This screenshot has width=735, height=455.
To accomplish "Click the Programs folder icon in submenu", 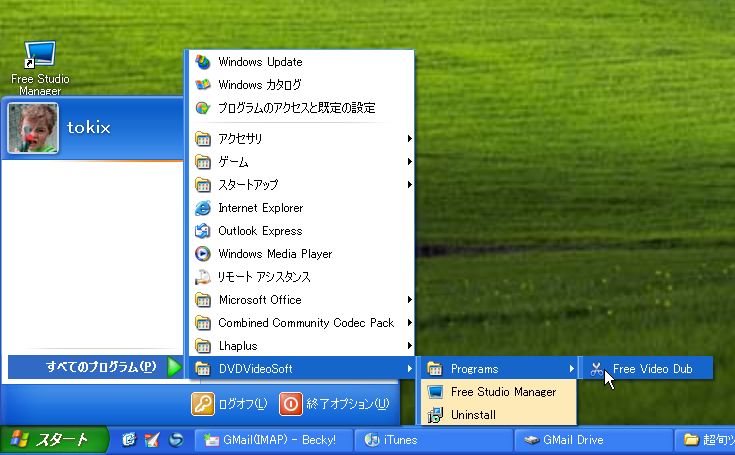I will tap(435, 369).
